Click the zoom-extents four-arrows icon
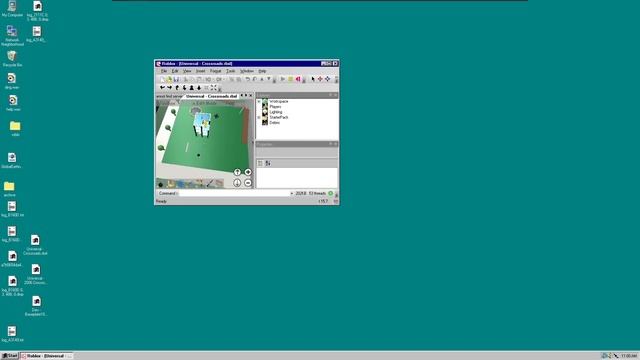Viewport: 640px width, 360px height. click(x=213, y=88)
